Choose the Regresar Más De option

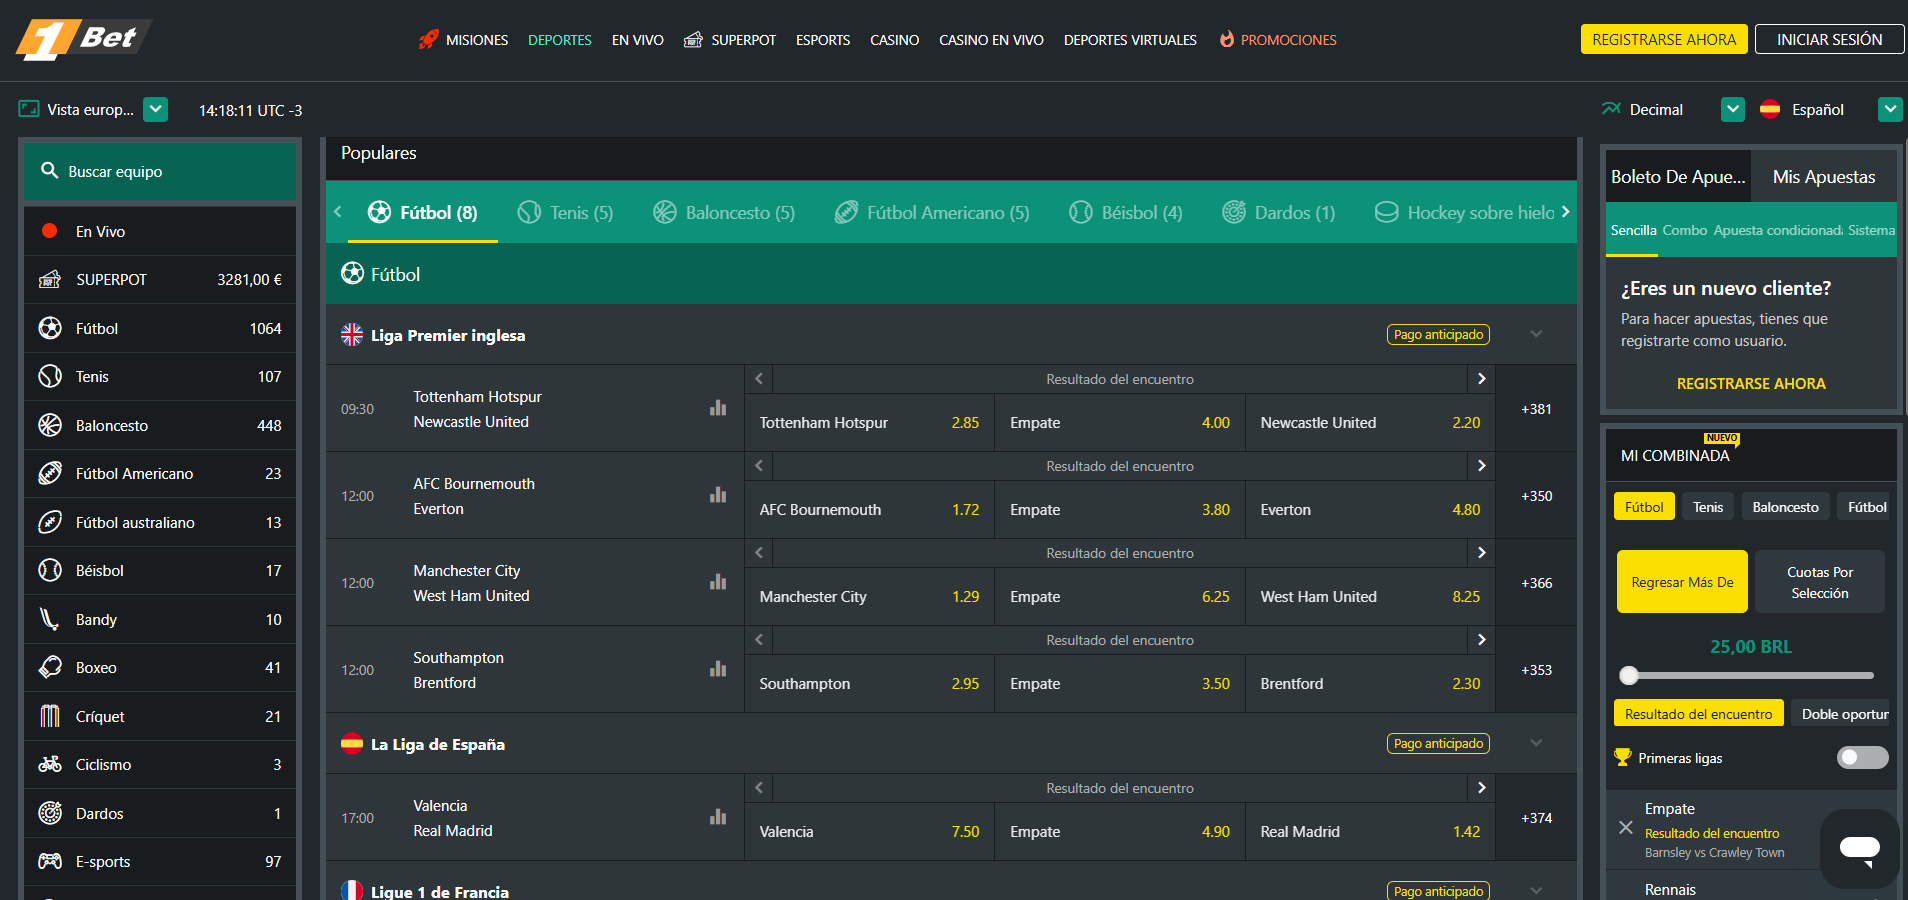[1682, 582]
